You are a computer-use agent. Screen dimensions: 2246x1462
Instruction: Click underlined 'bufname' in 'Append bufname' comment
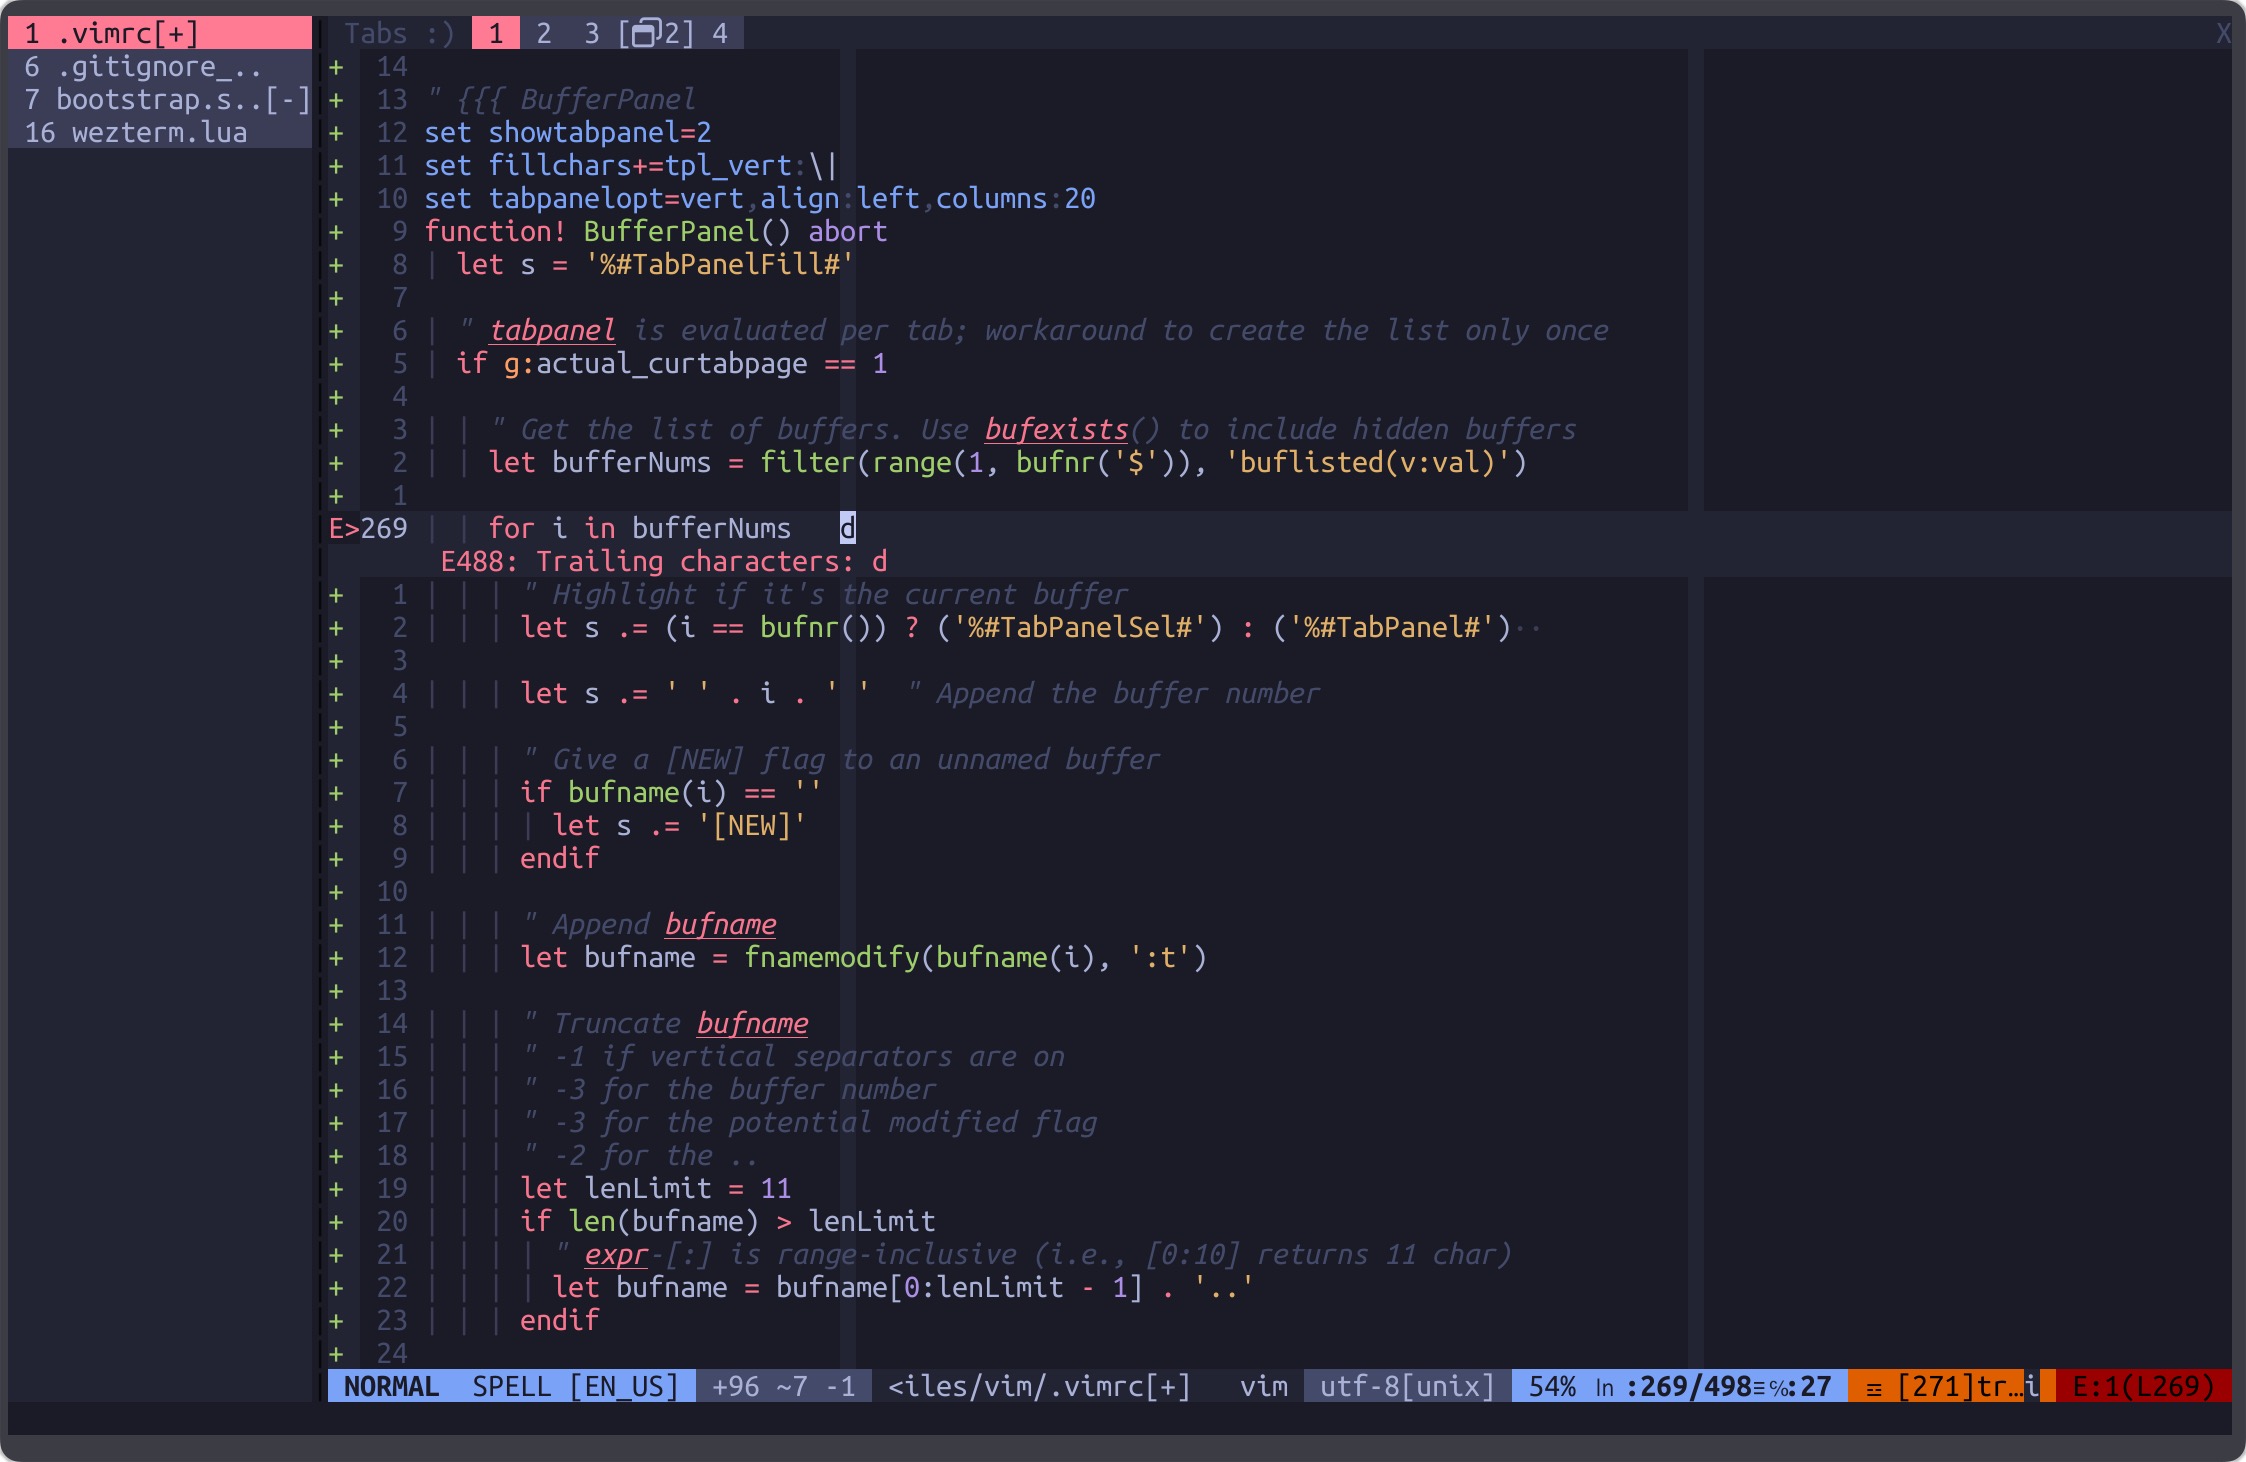pos(720,924)
